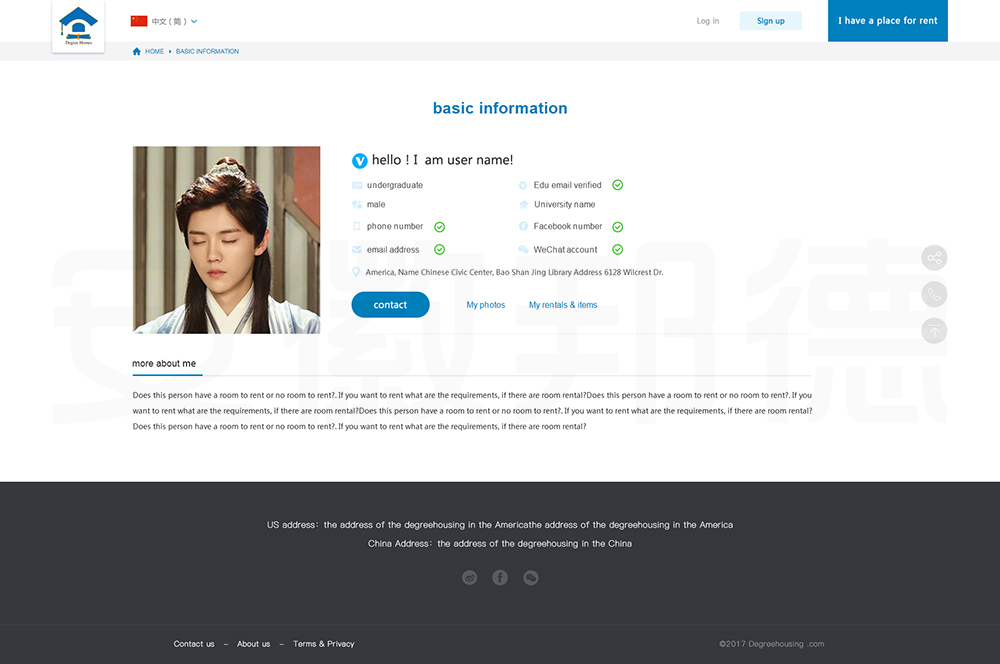Click the user profile photo

(x=226, y=240)
